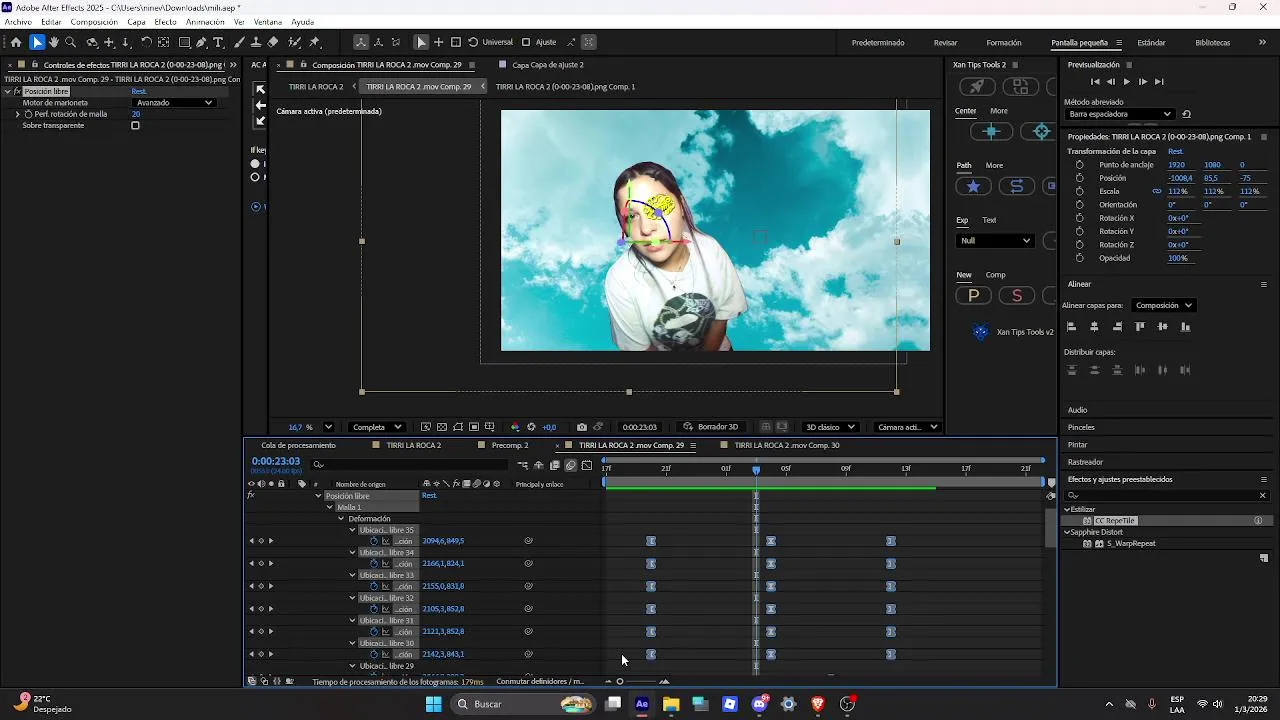Open the Alinear capas para Composición dropdown

click(x=1164, y=305)
